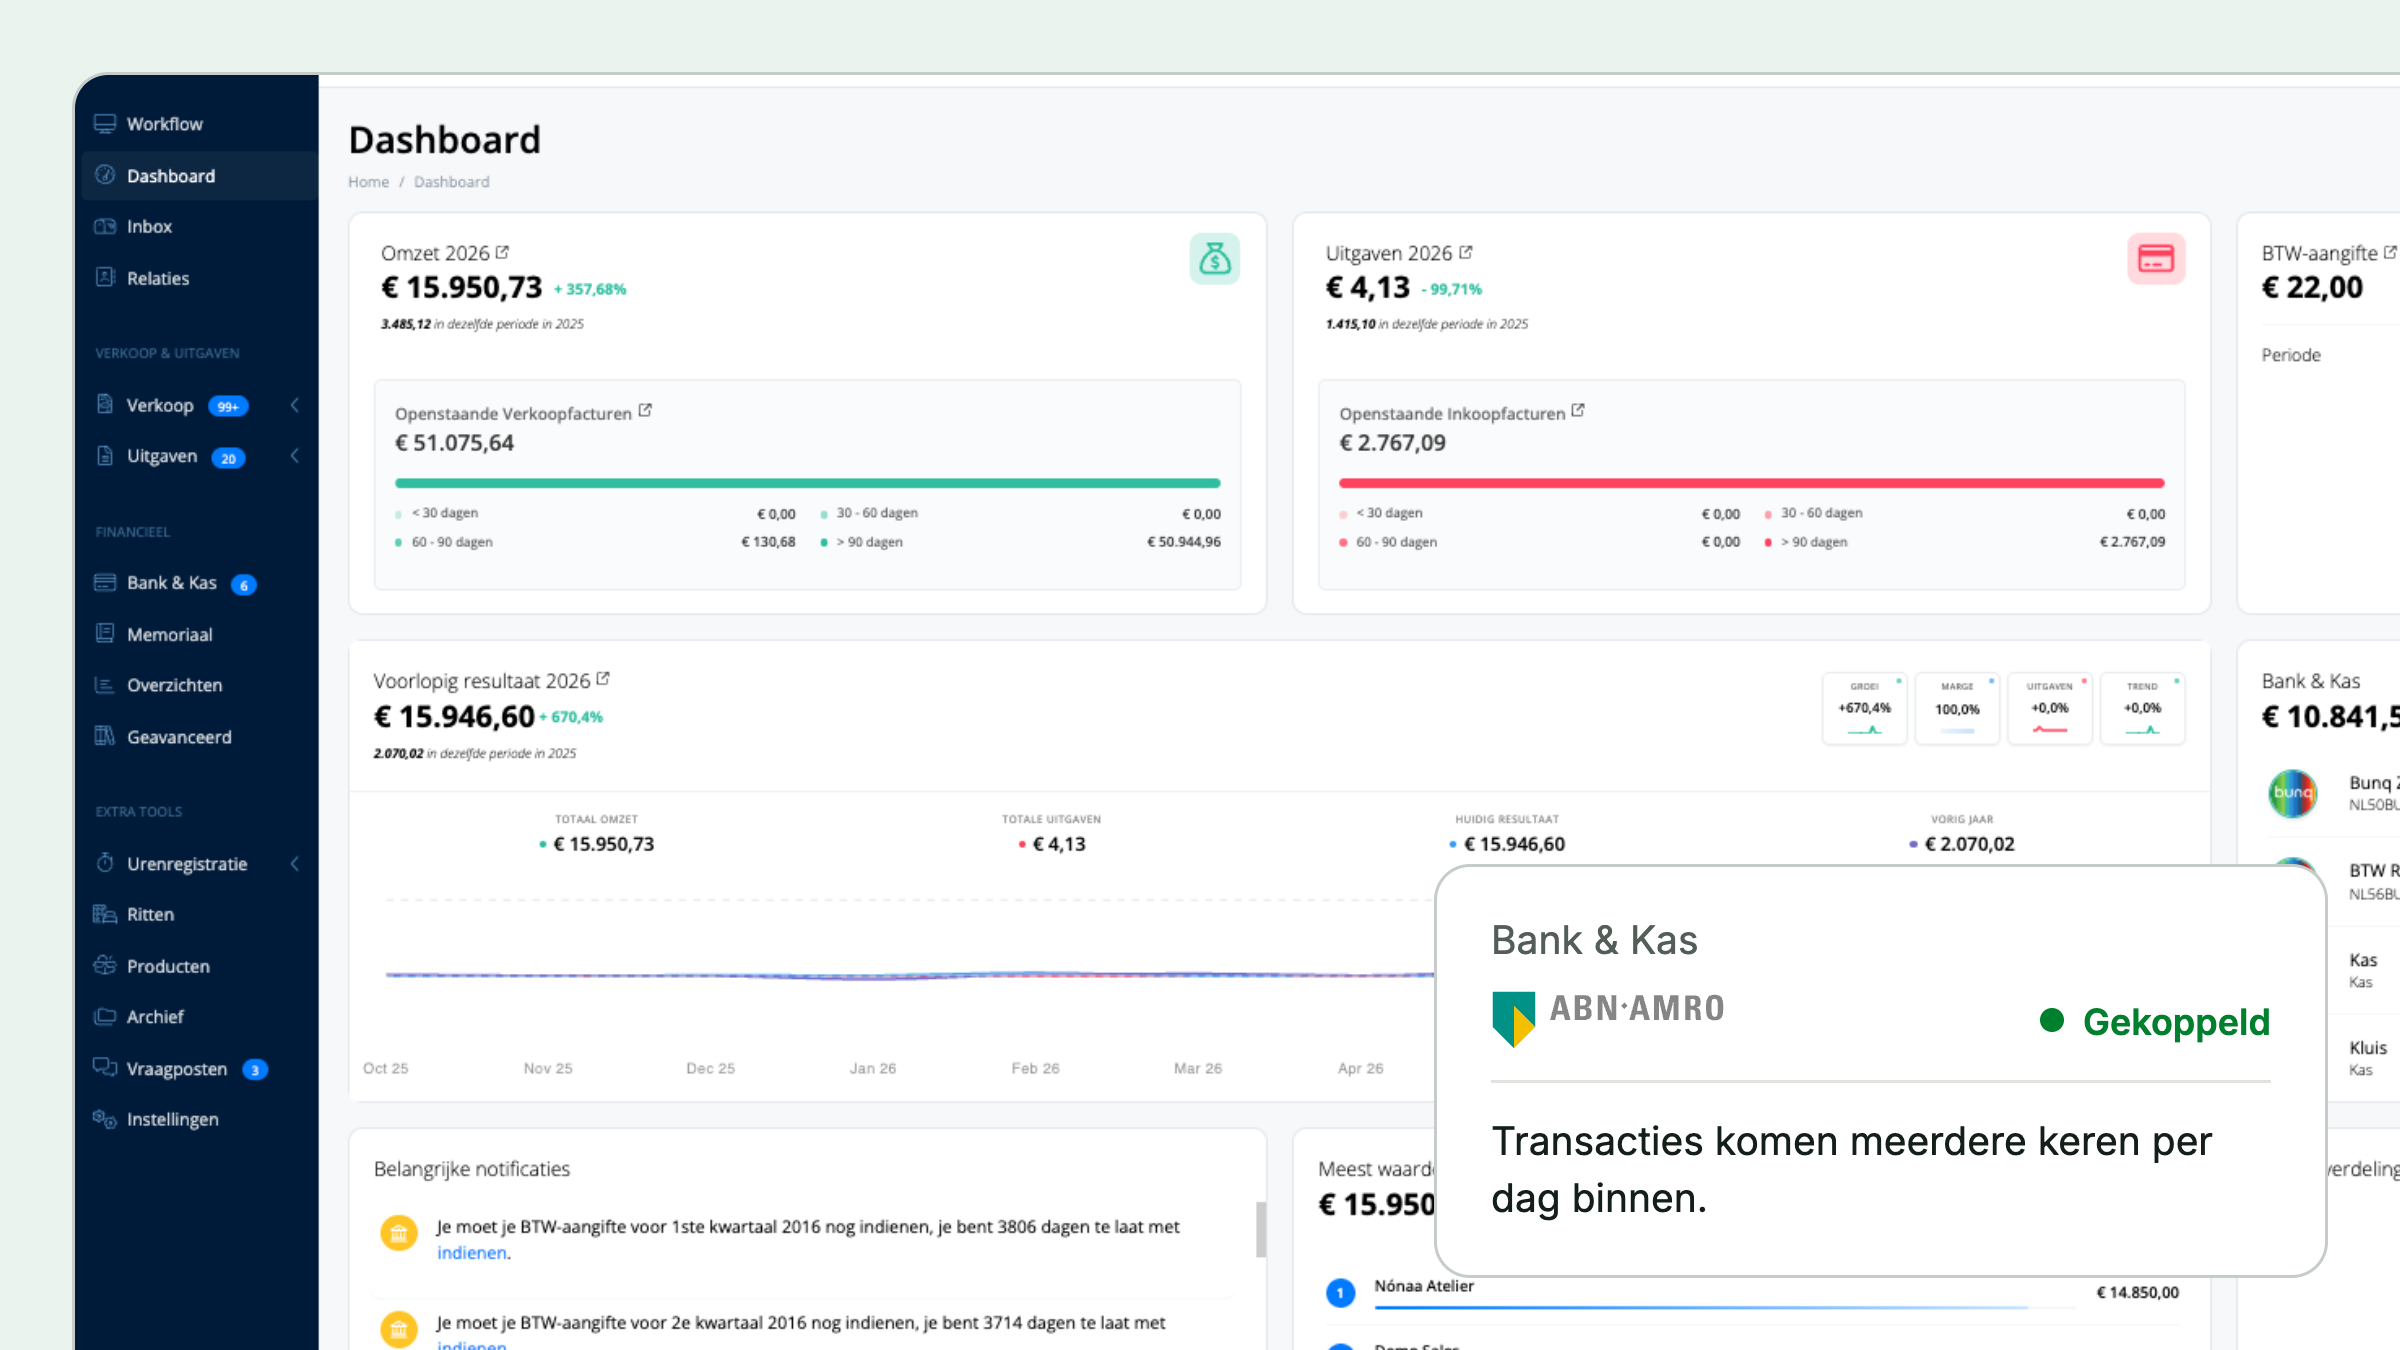
Task: Click the green Verkoopfacturen progress bar
Action: pyautogui.click(x=808, y=483)
